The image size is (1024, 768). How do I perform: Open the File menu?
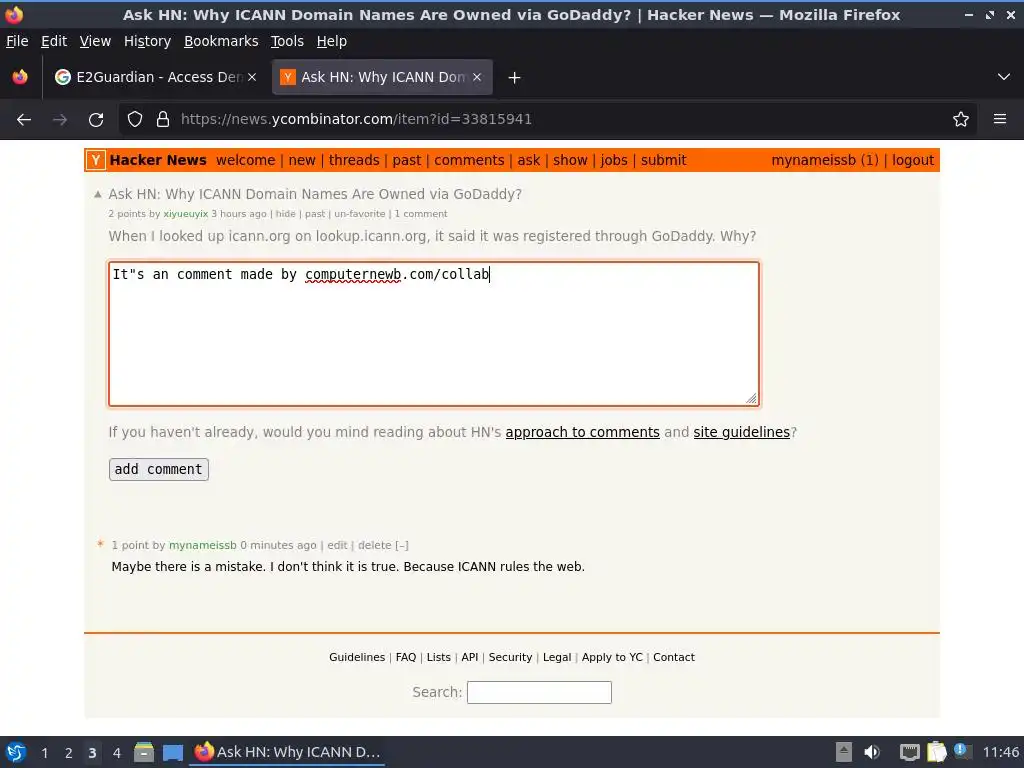(x=17, y=41)
